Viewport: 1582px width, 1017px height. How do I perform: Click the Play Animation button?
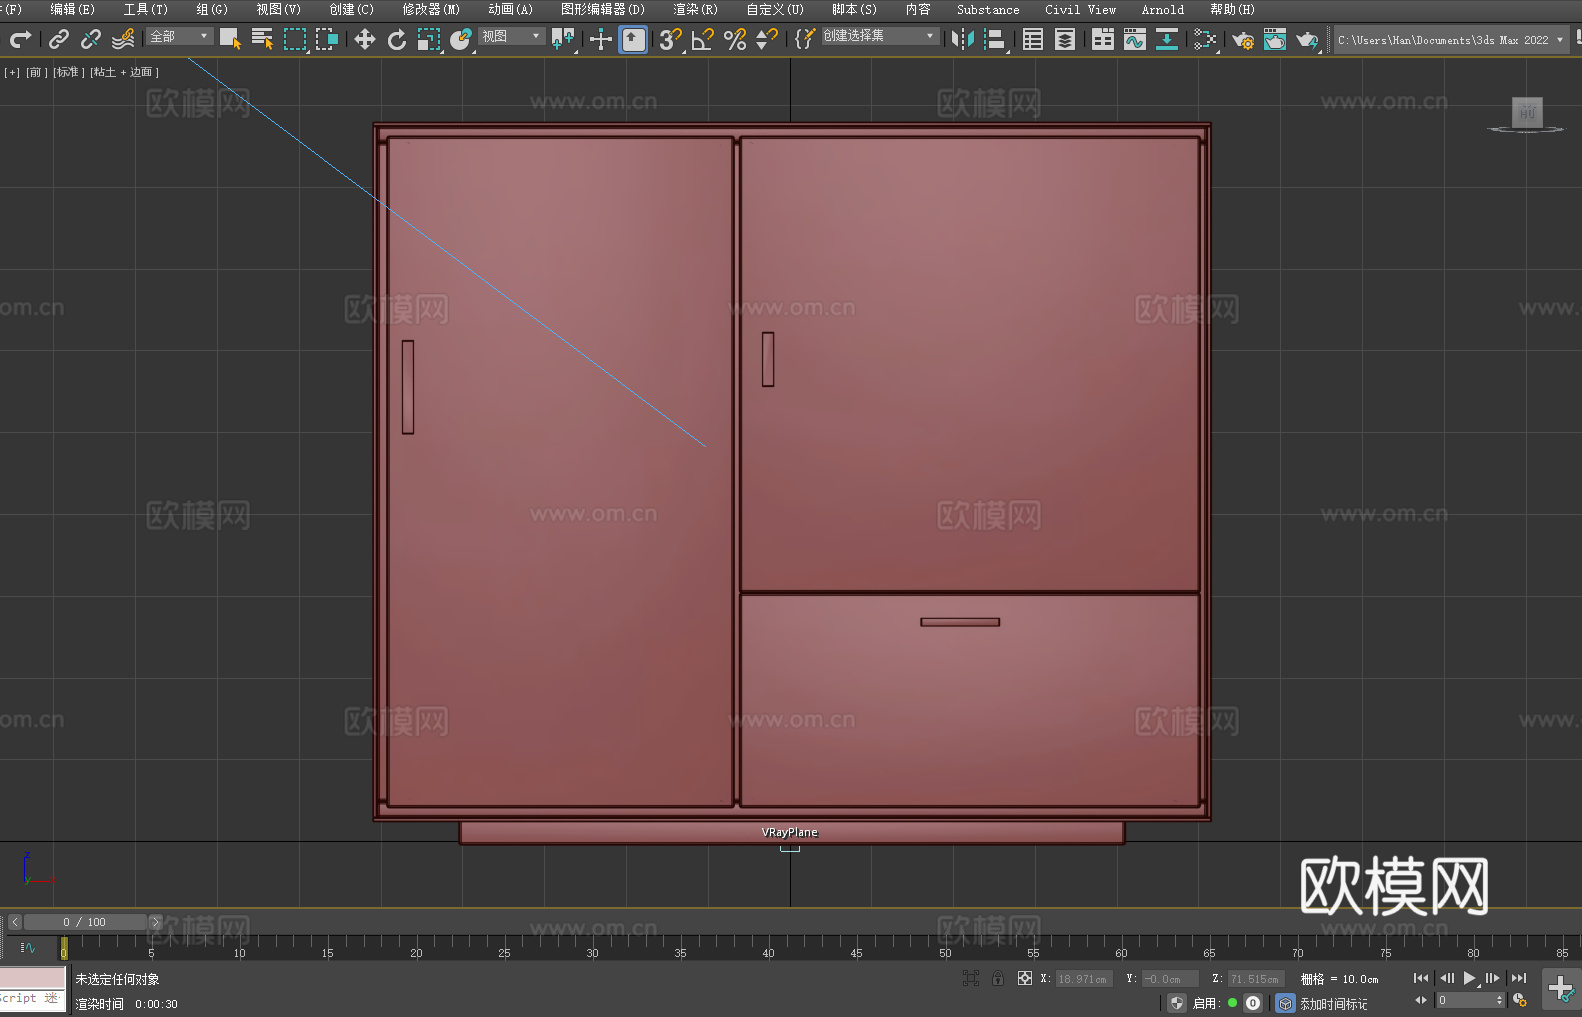1470,978
